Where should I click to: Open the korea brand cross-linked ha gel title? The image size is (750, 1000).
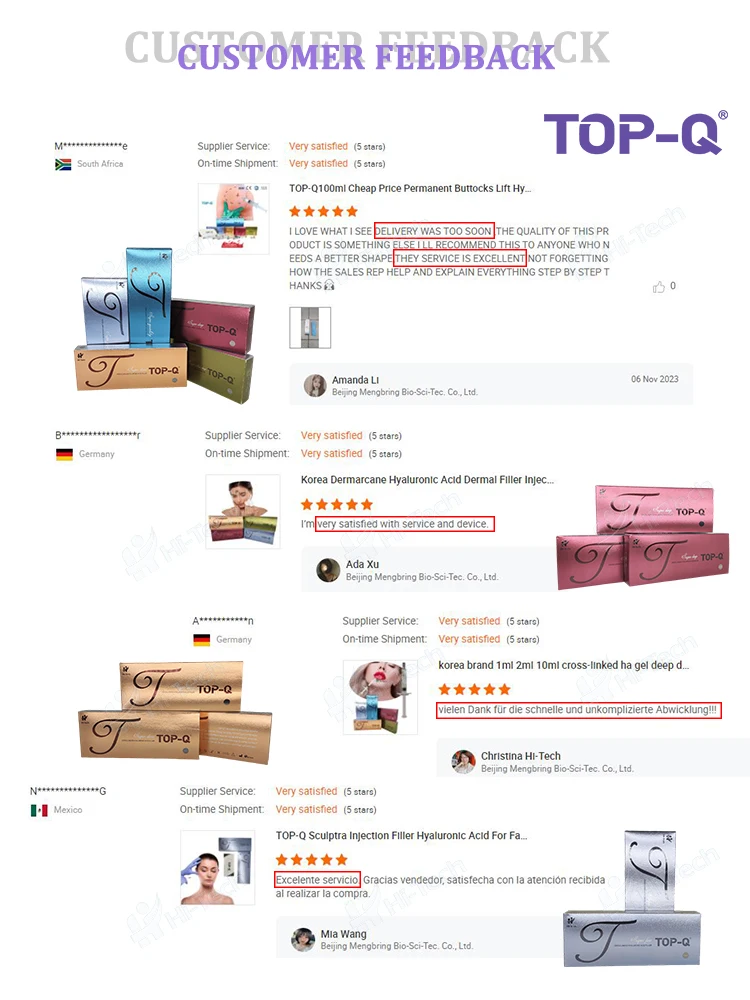[563, 665]
